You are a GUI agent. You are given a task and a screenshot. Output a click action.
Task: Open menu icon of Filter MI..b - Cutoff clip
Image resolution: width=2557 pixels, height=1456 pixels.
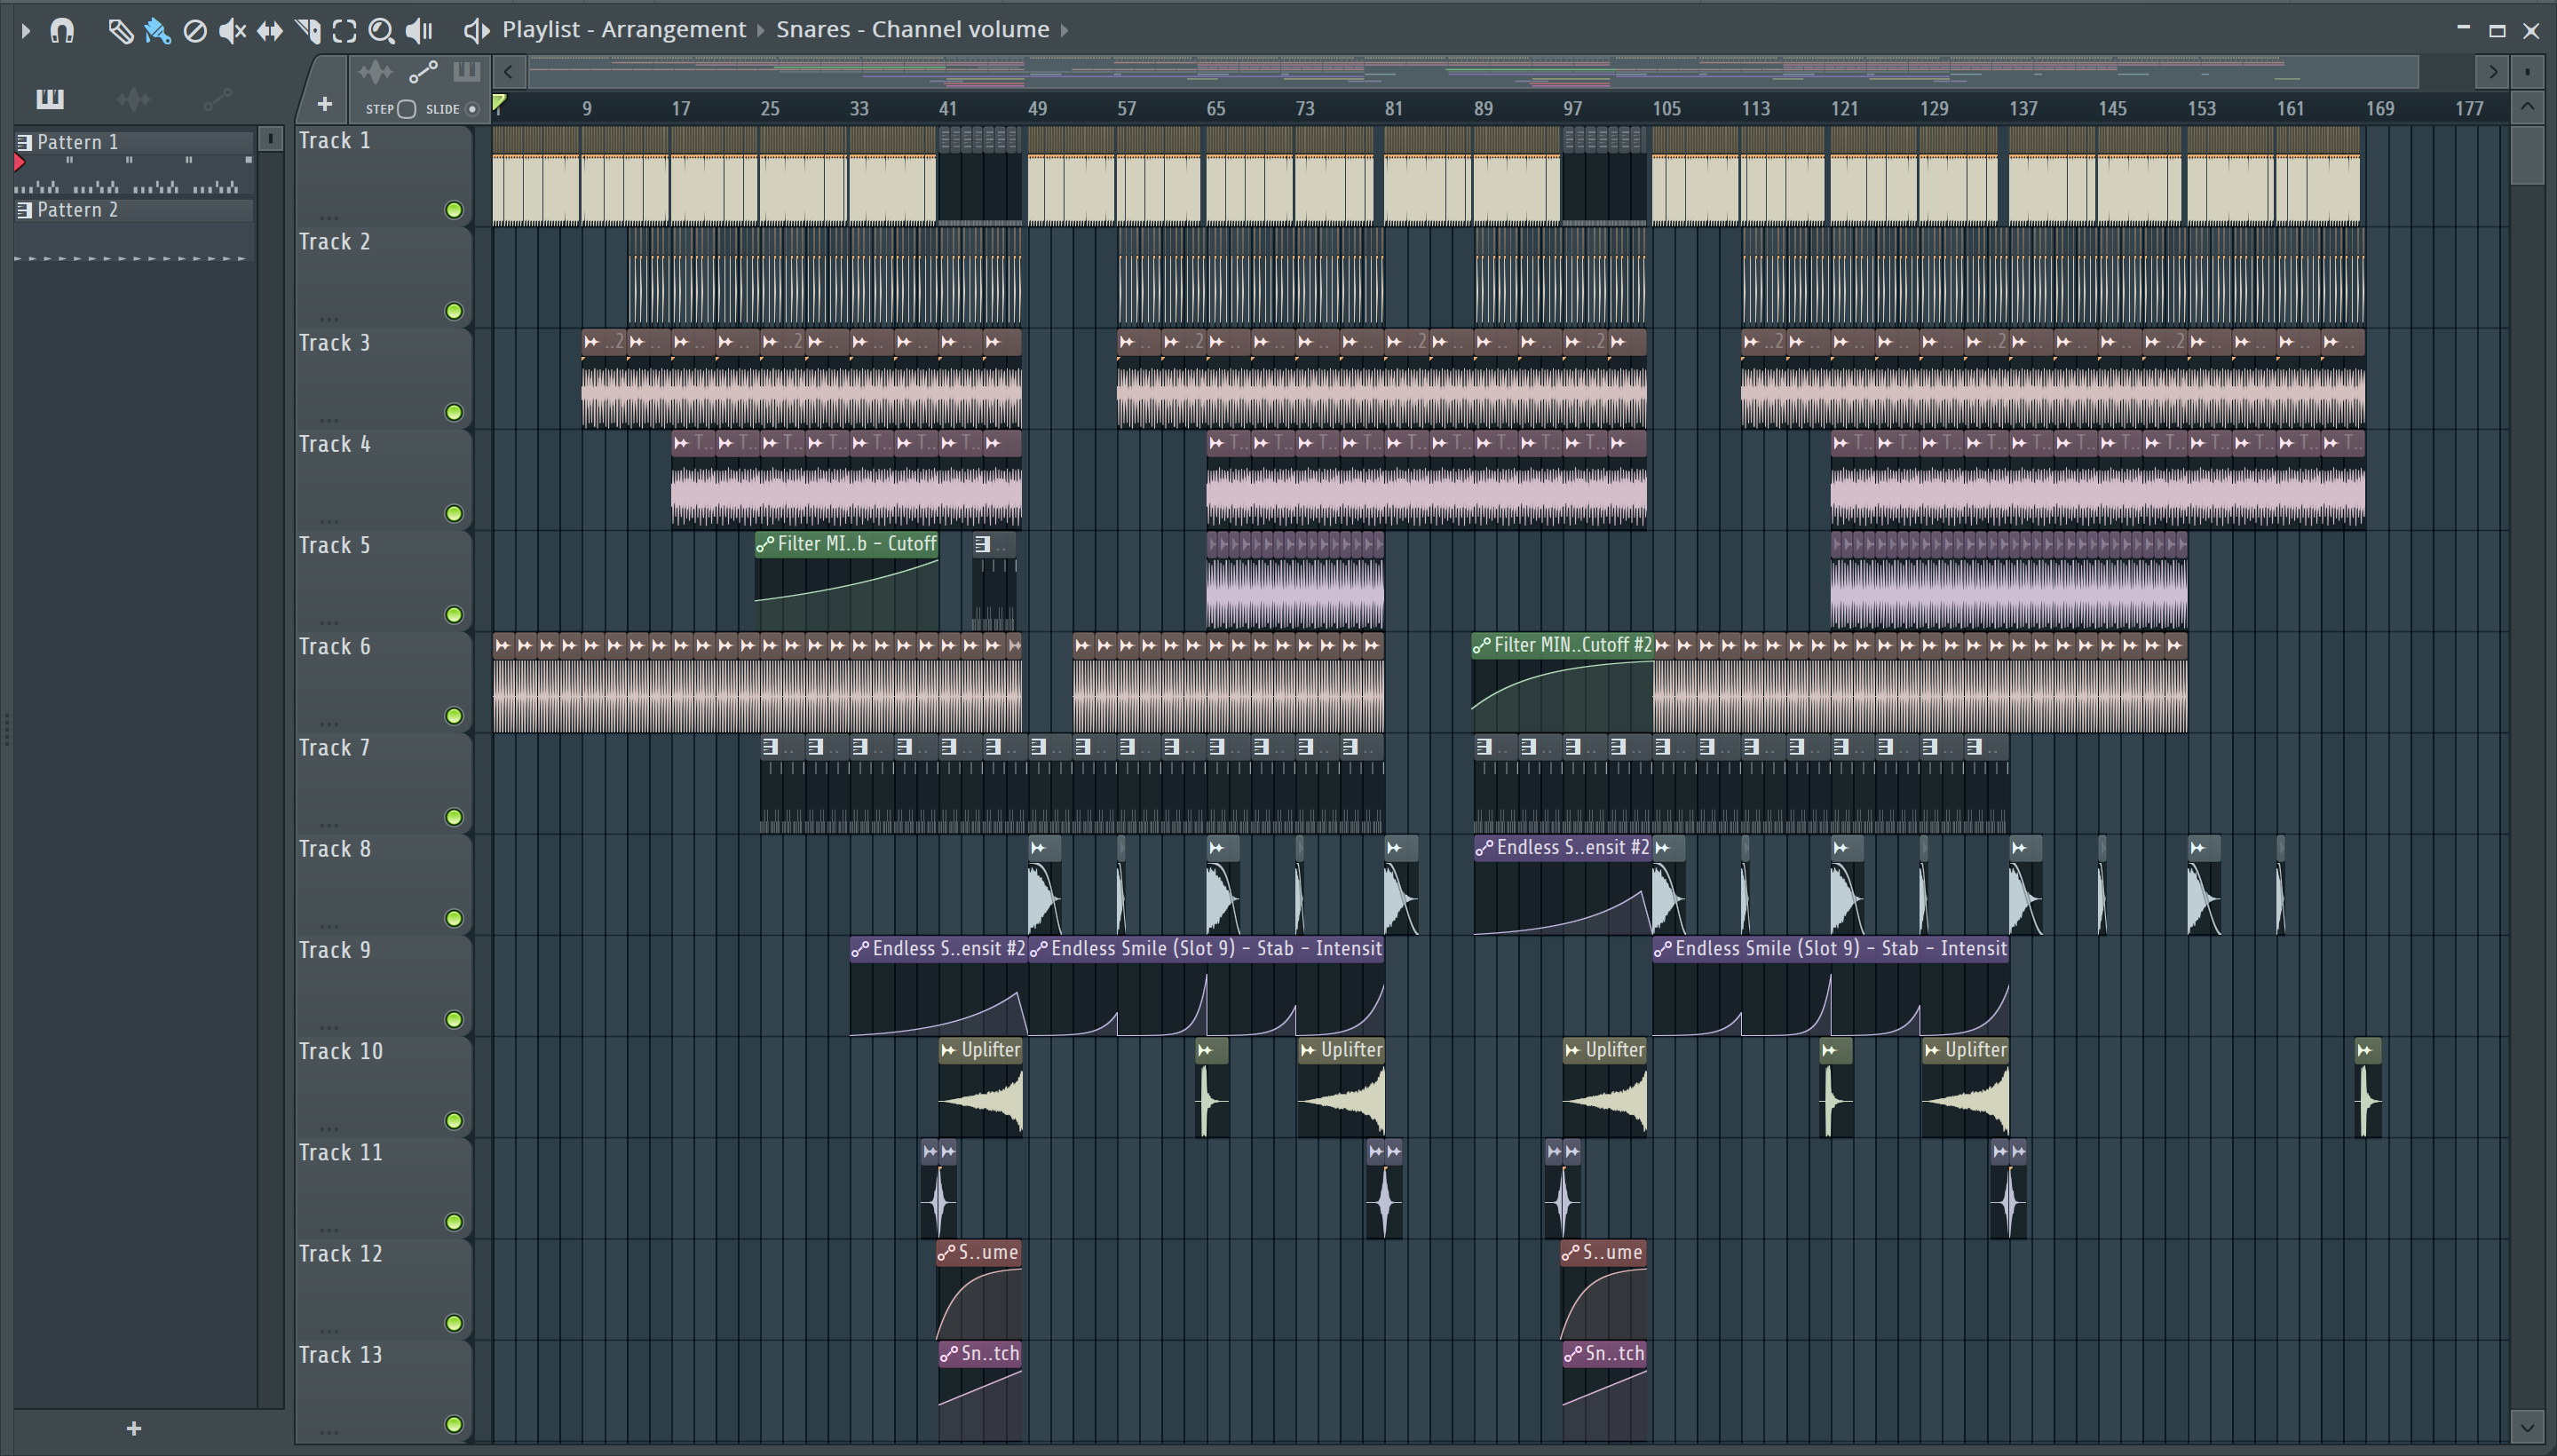765,545
